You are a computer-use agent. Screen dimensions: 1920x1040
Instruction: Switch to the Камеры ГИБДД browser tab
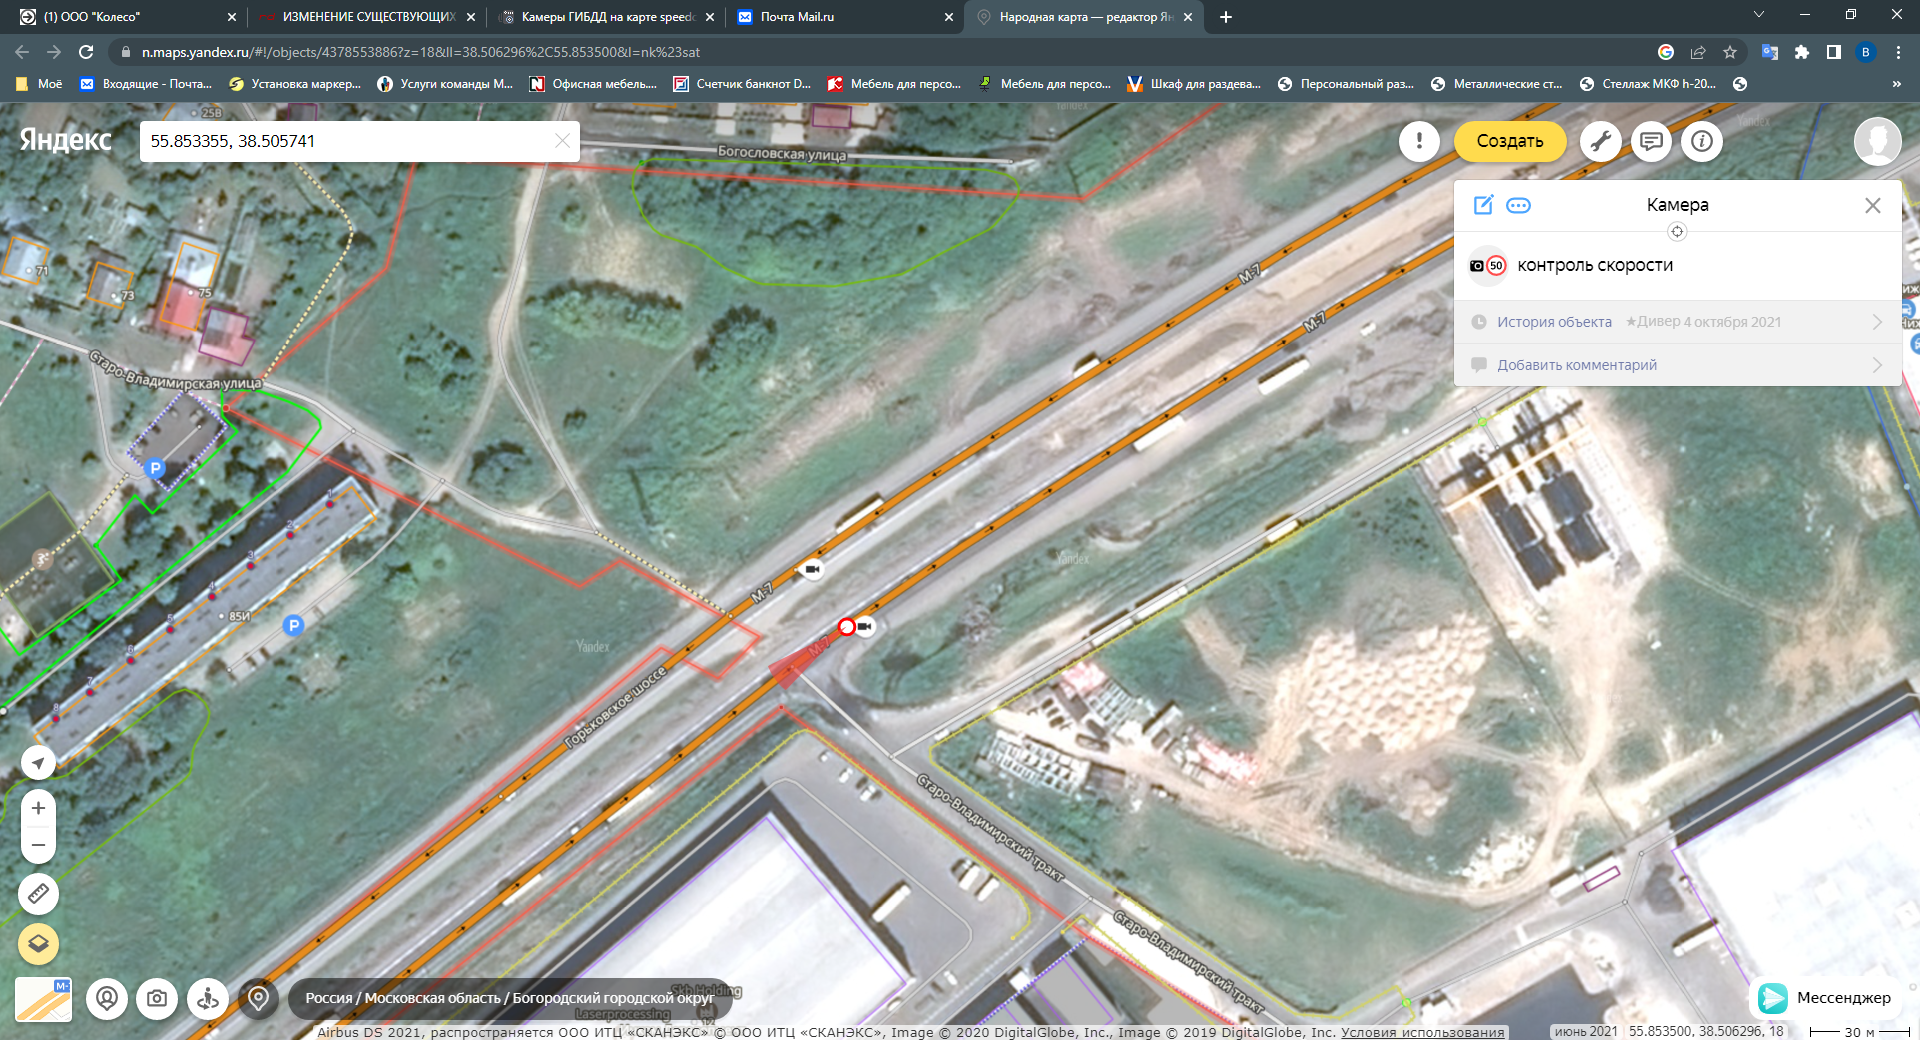606,17
